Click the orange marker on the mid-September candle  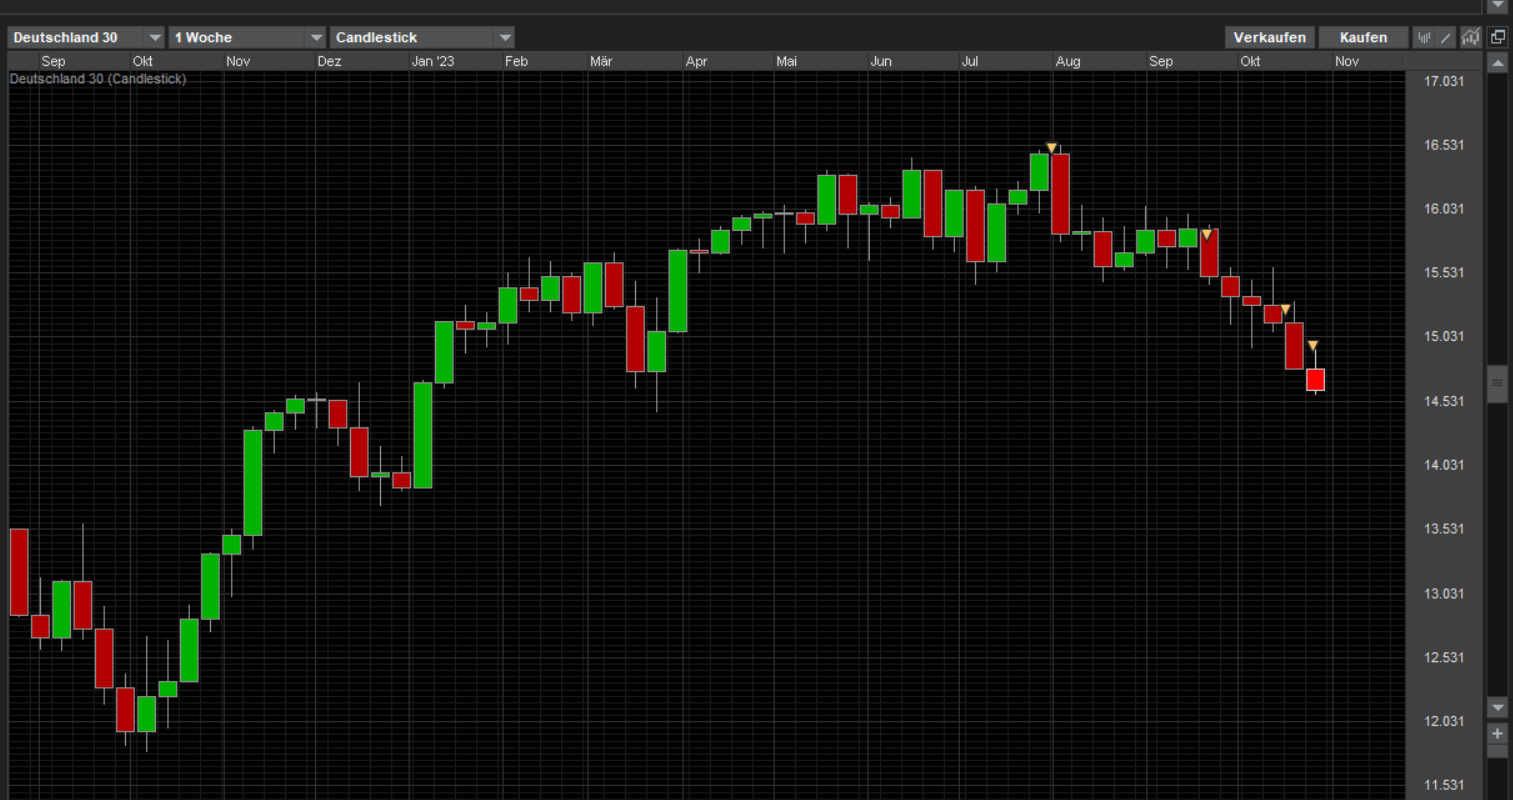click(1206, 235)
